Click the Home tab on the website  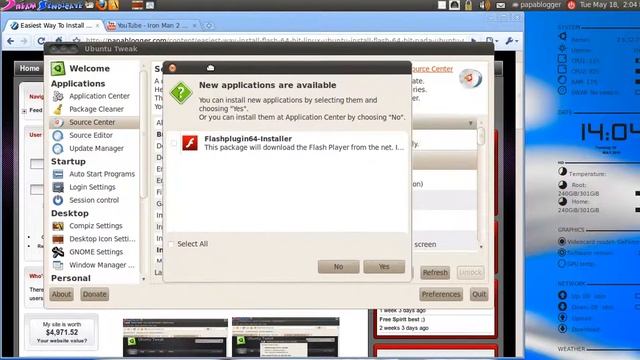(29, 68)
